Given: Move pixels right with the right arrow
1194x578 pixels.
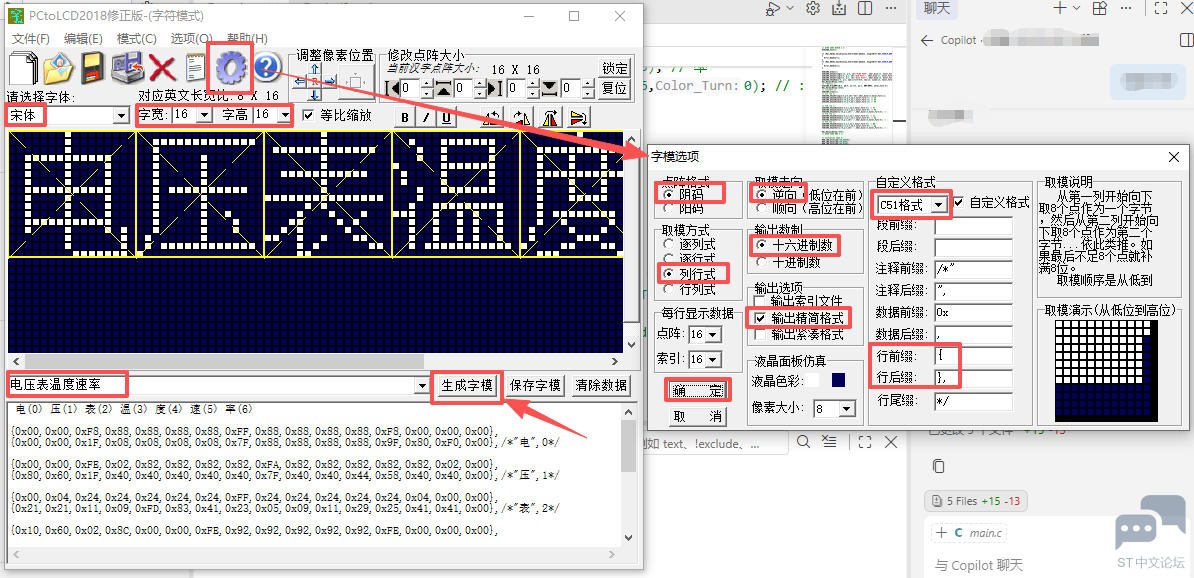Looking at the screenshot, I should point(328,80).
